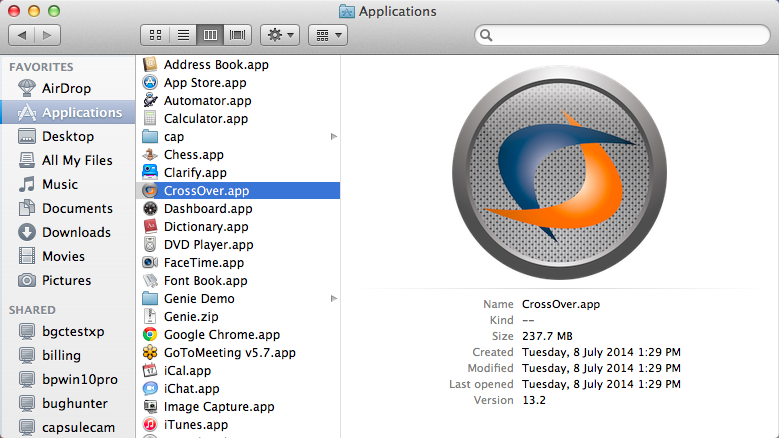Screen dimensions: 779x438
Task: Select Calculator.app icon
Action: click(x=150, y=119)
